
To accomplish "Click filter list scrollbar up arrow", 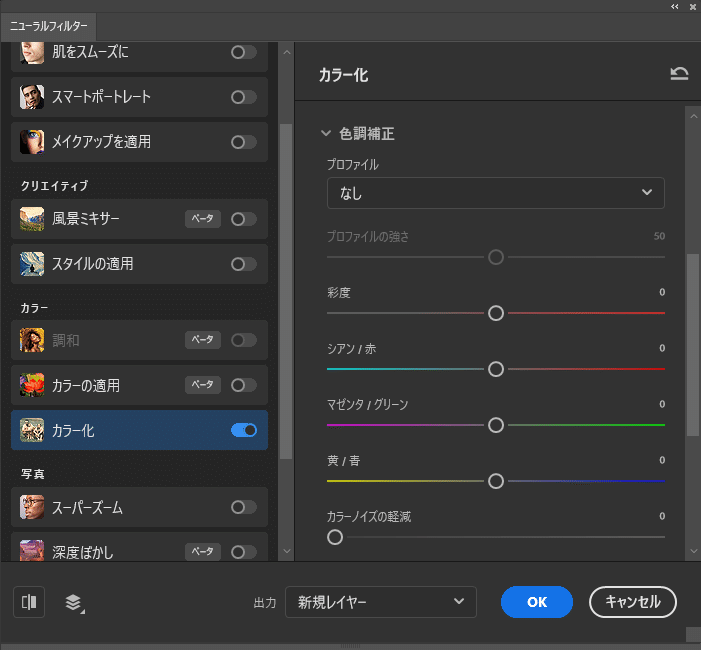I will [x=287, y=52].
